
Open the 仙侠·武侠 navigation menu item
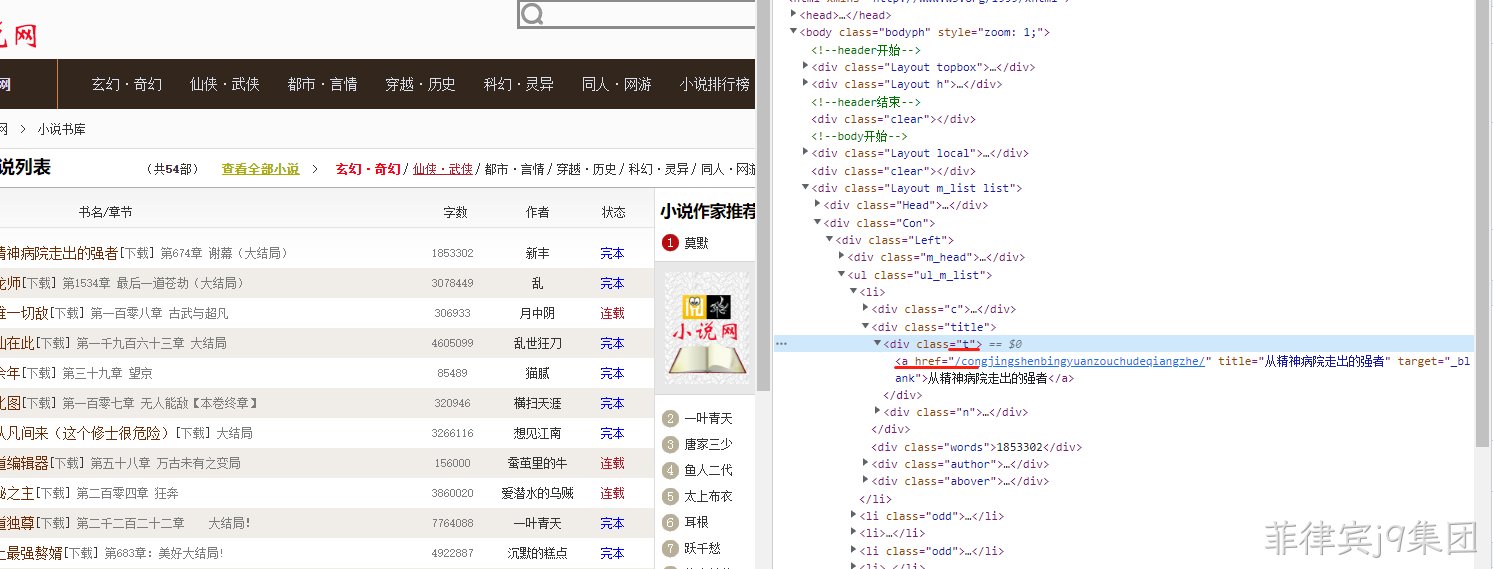pos(224,84)
